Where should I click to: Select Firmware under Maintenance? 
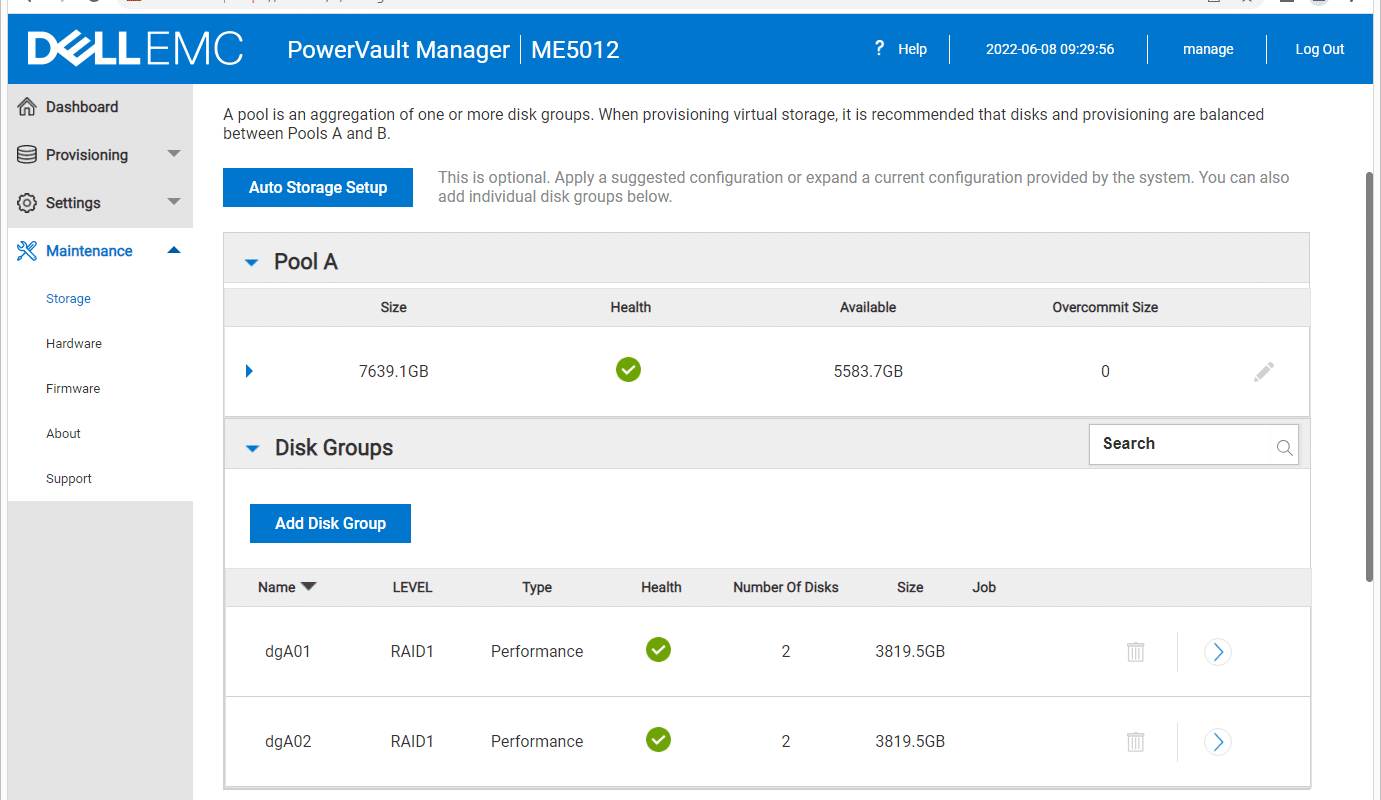[73, 389]
